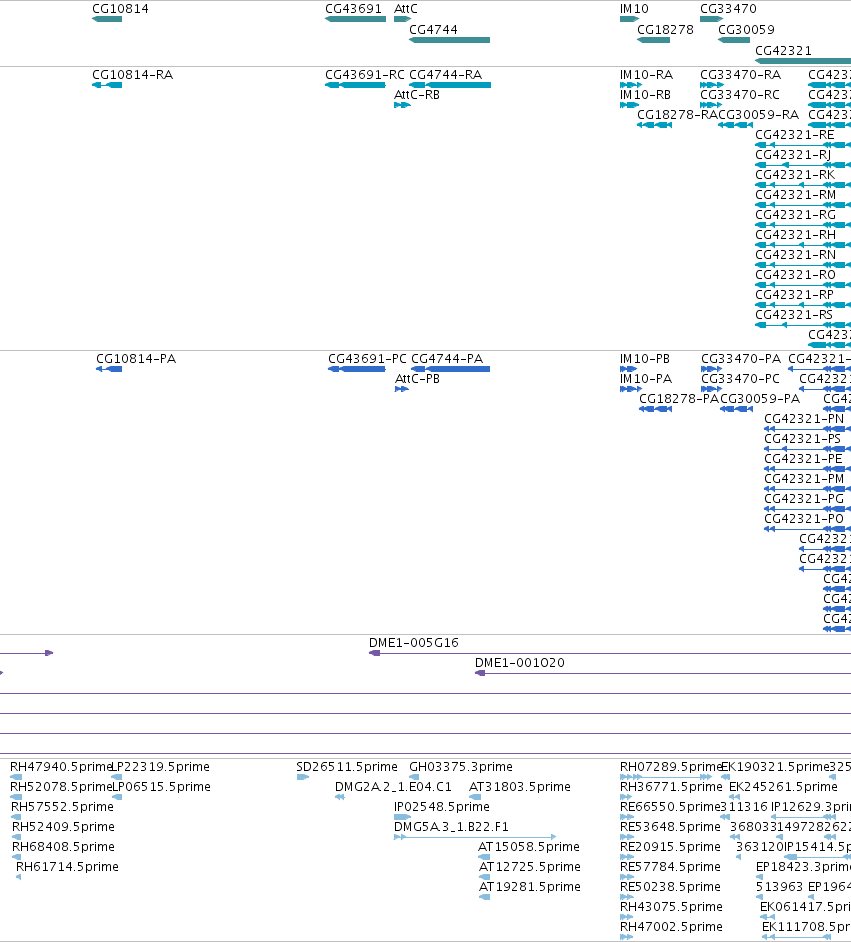851x942 pixels.
Task: Click transcript CG30059-RA
Action: point(759,115)
